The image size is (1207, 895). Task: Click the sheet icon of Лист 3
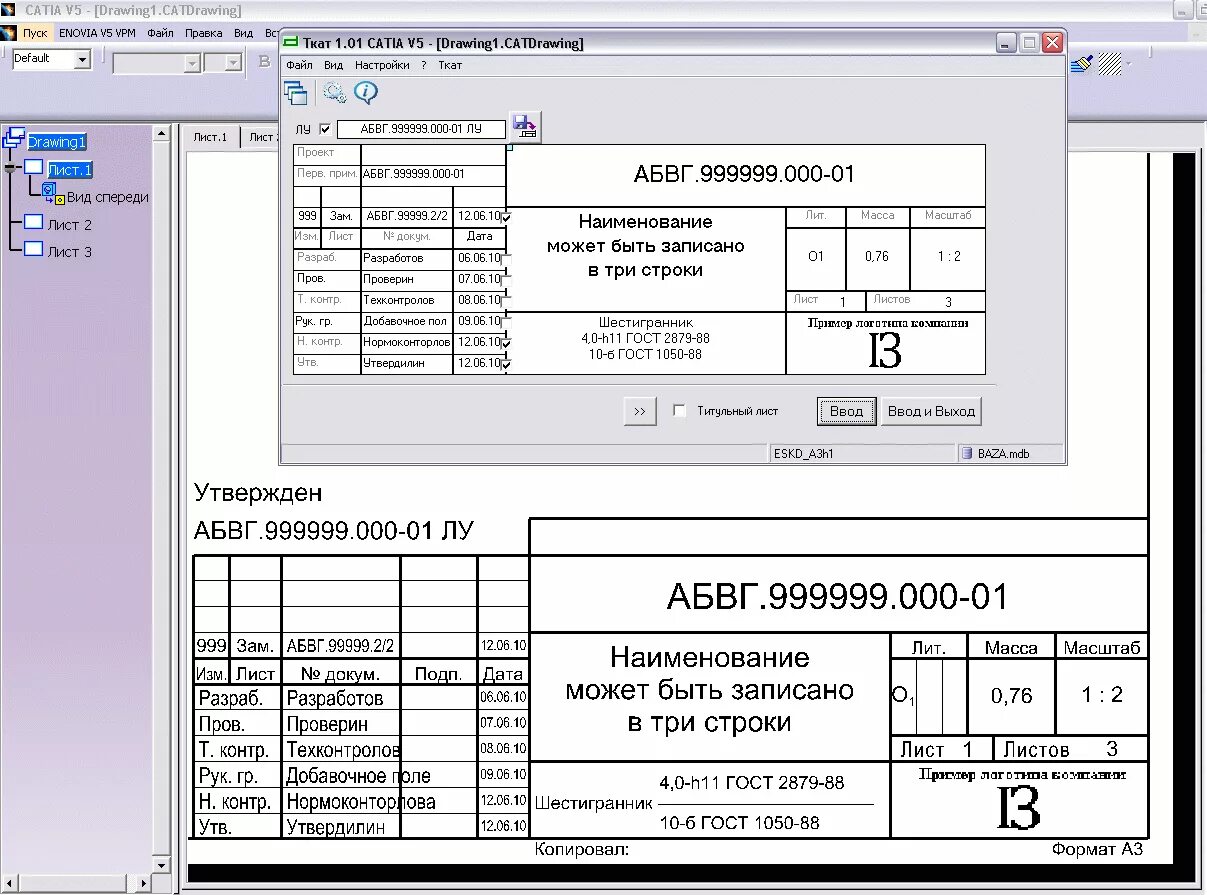[33, 249]
